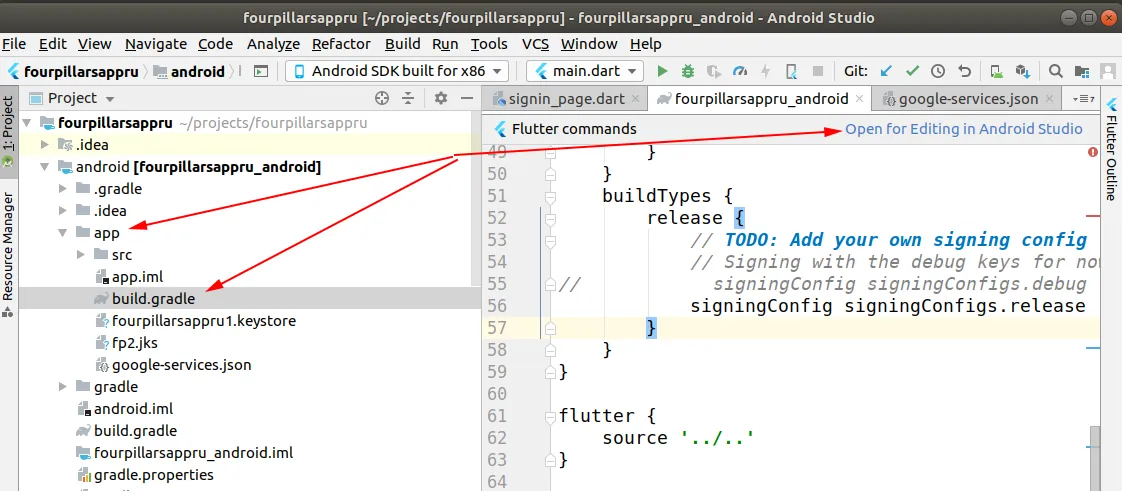Open Project Structure folder icon
This screenshot has width=1122, height=491.
1081,71
